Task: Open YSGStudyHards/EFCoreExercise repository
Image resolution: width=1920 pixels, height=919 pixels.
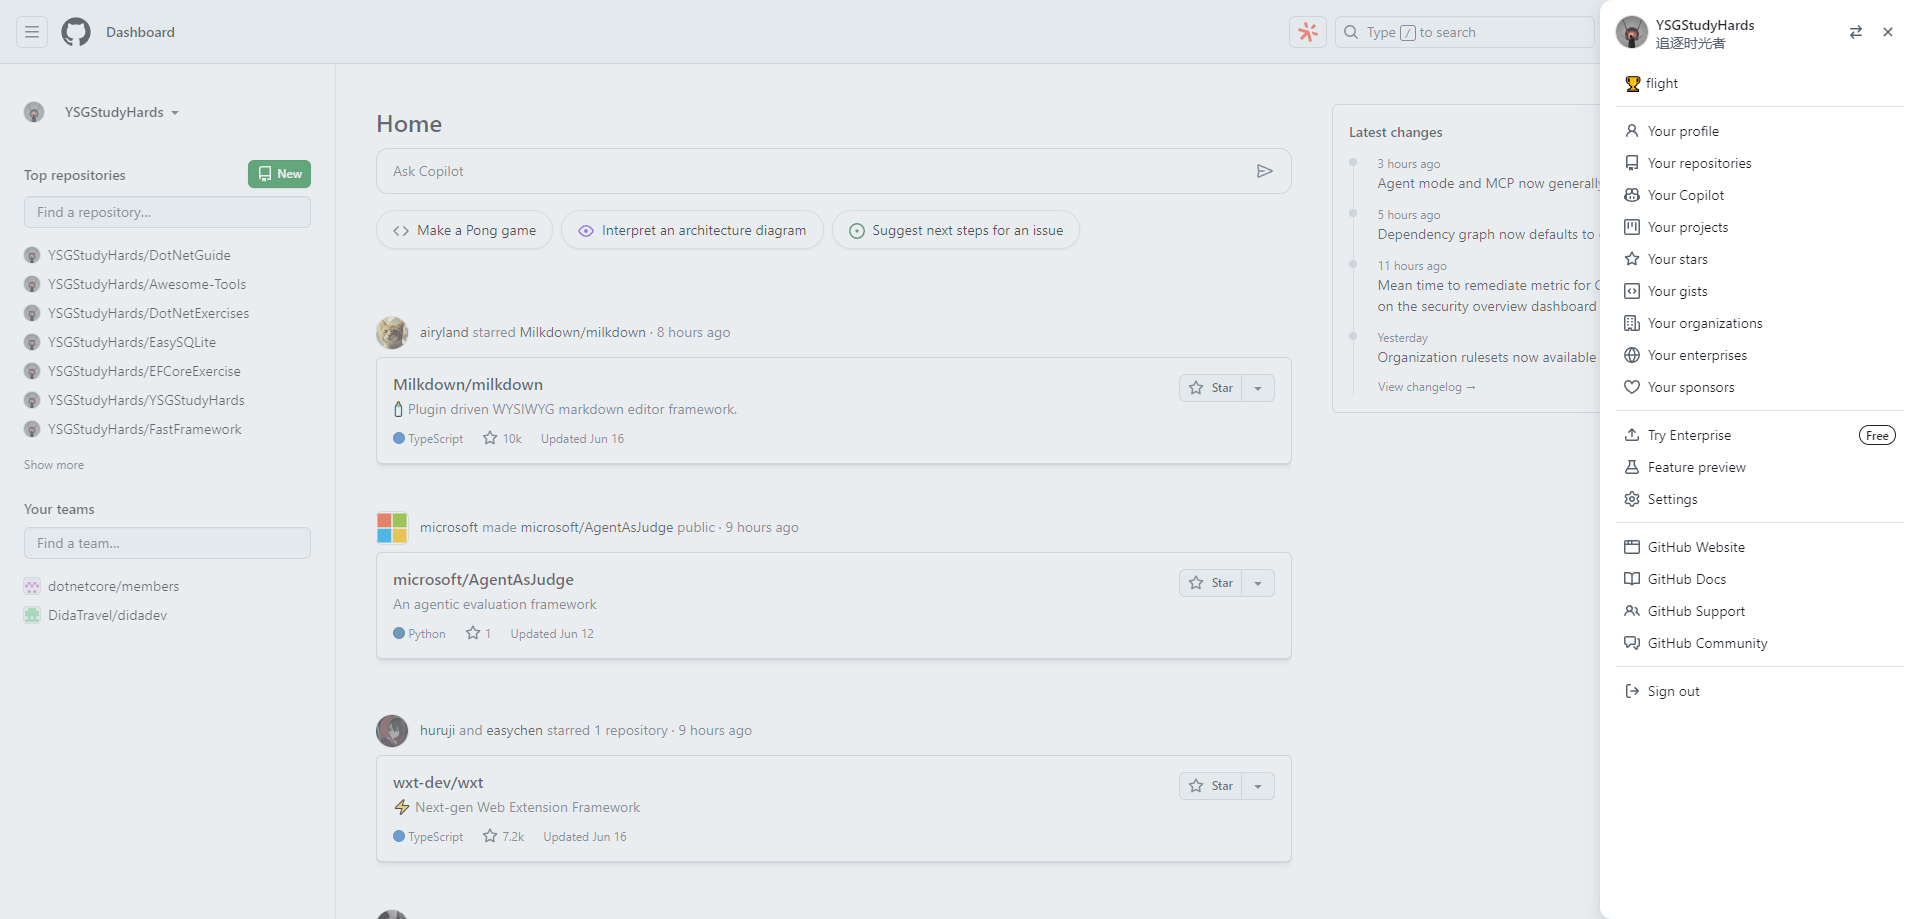Action: (144, 371)
